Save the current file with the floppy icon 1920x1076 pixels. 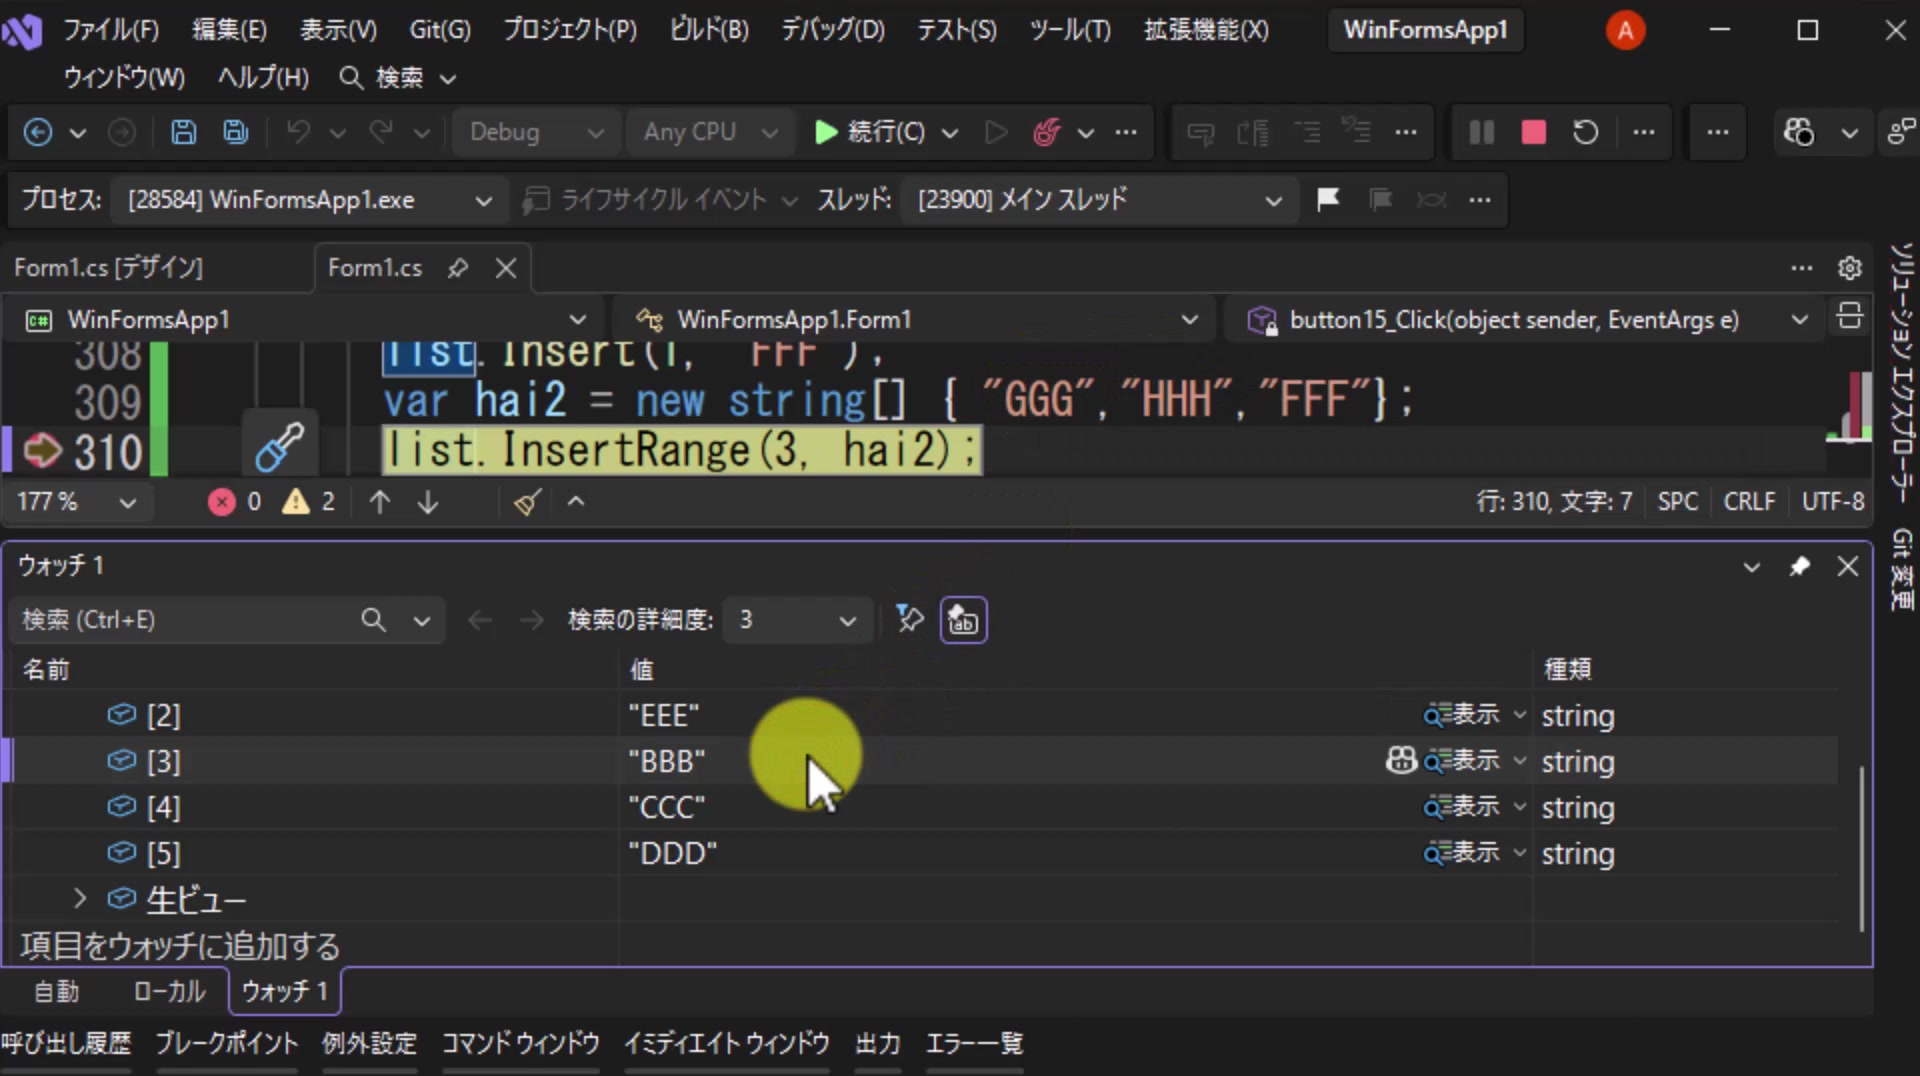[x=183, y=132]
